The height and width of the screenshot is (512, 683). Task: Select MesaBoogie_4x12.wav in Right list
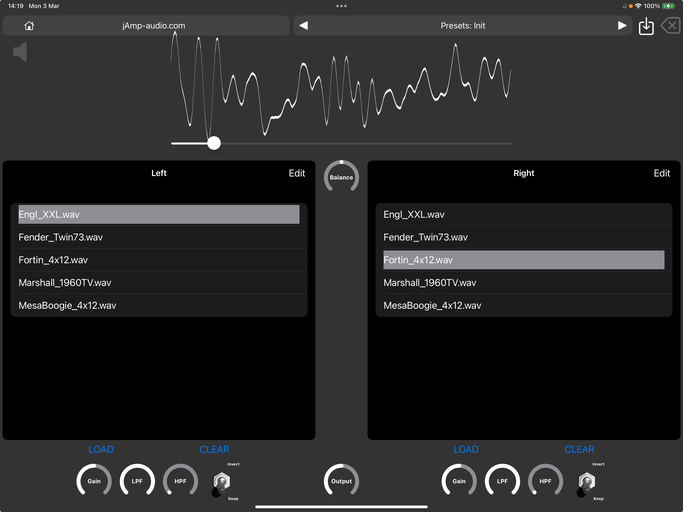click(x=524, y=305)
